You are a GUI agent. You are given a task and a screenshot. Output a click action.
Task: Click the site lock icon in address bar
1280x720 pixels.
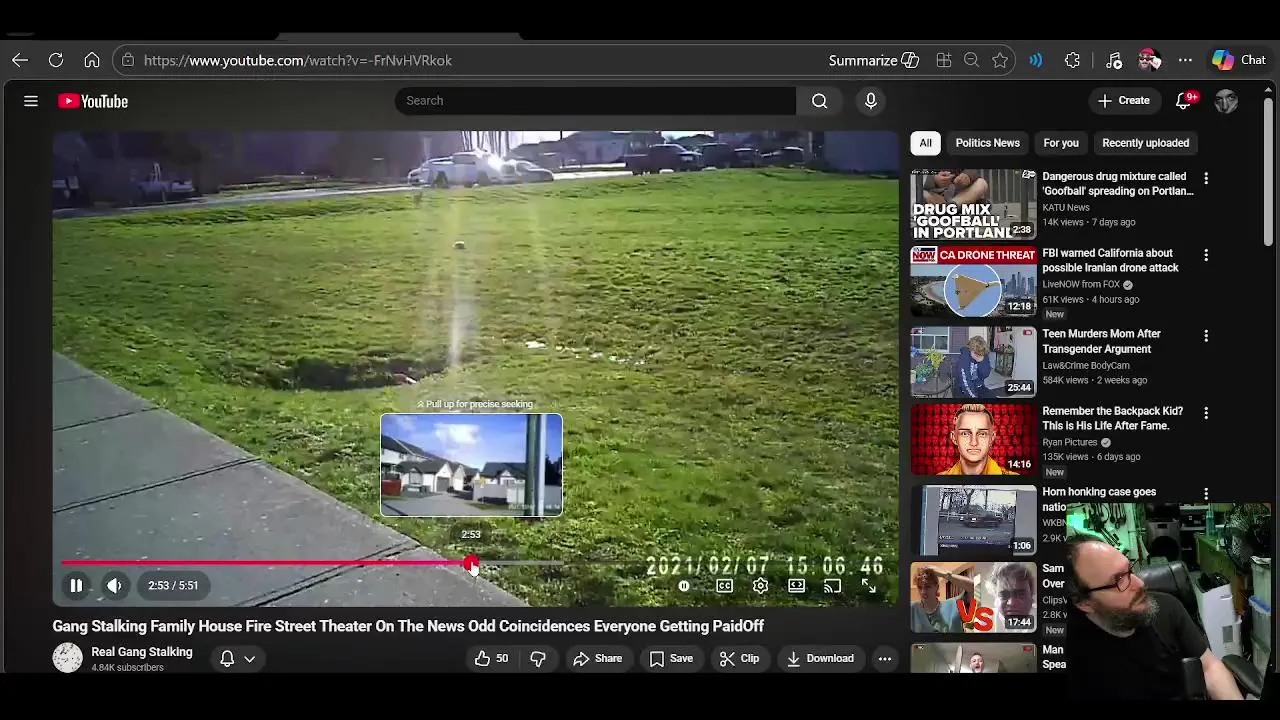point(127,60)
